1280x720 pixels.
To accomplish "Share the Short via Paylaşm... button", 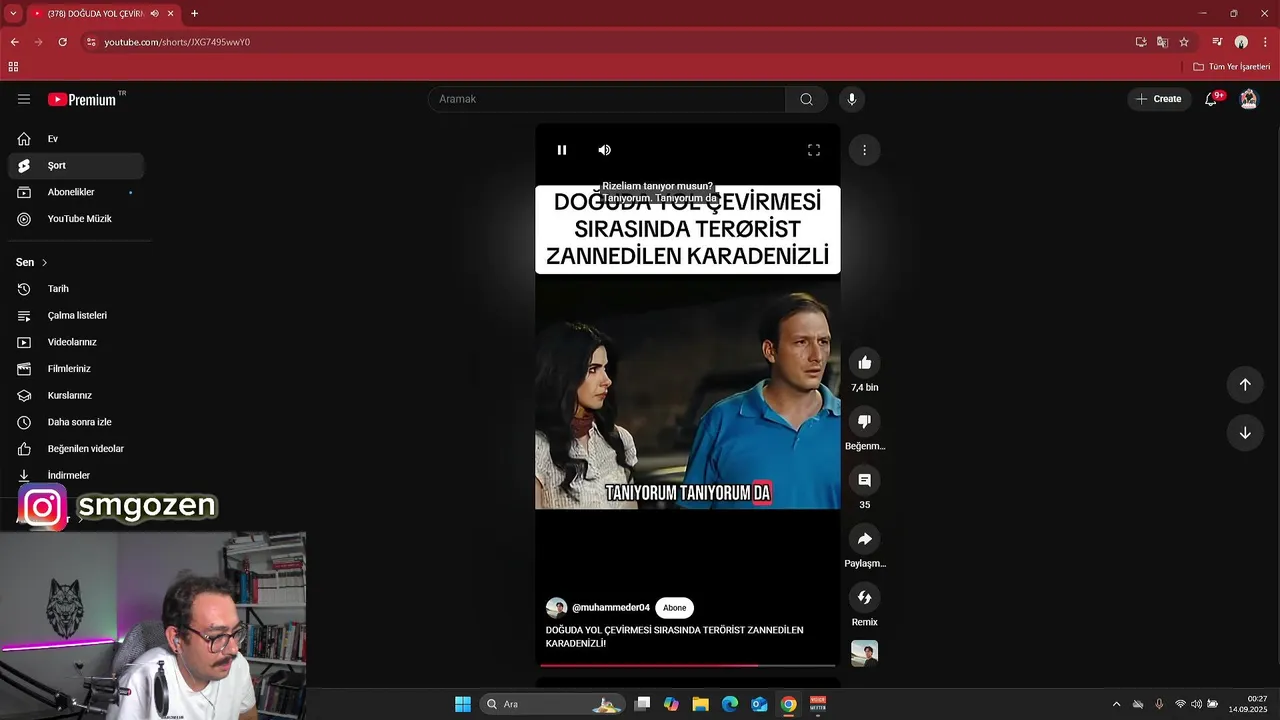I will [865, 539].
